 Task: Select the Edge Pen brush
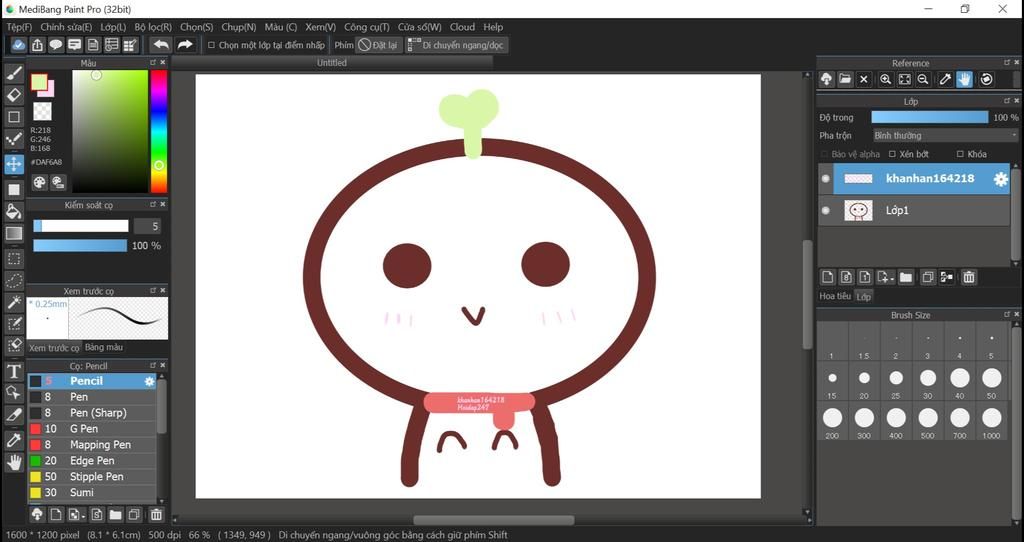point(92,461)
